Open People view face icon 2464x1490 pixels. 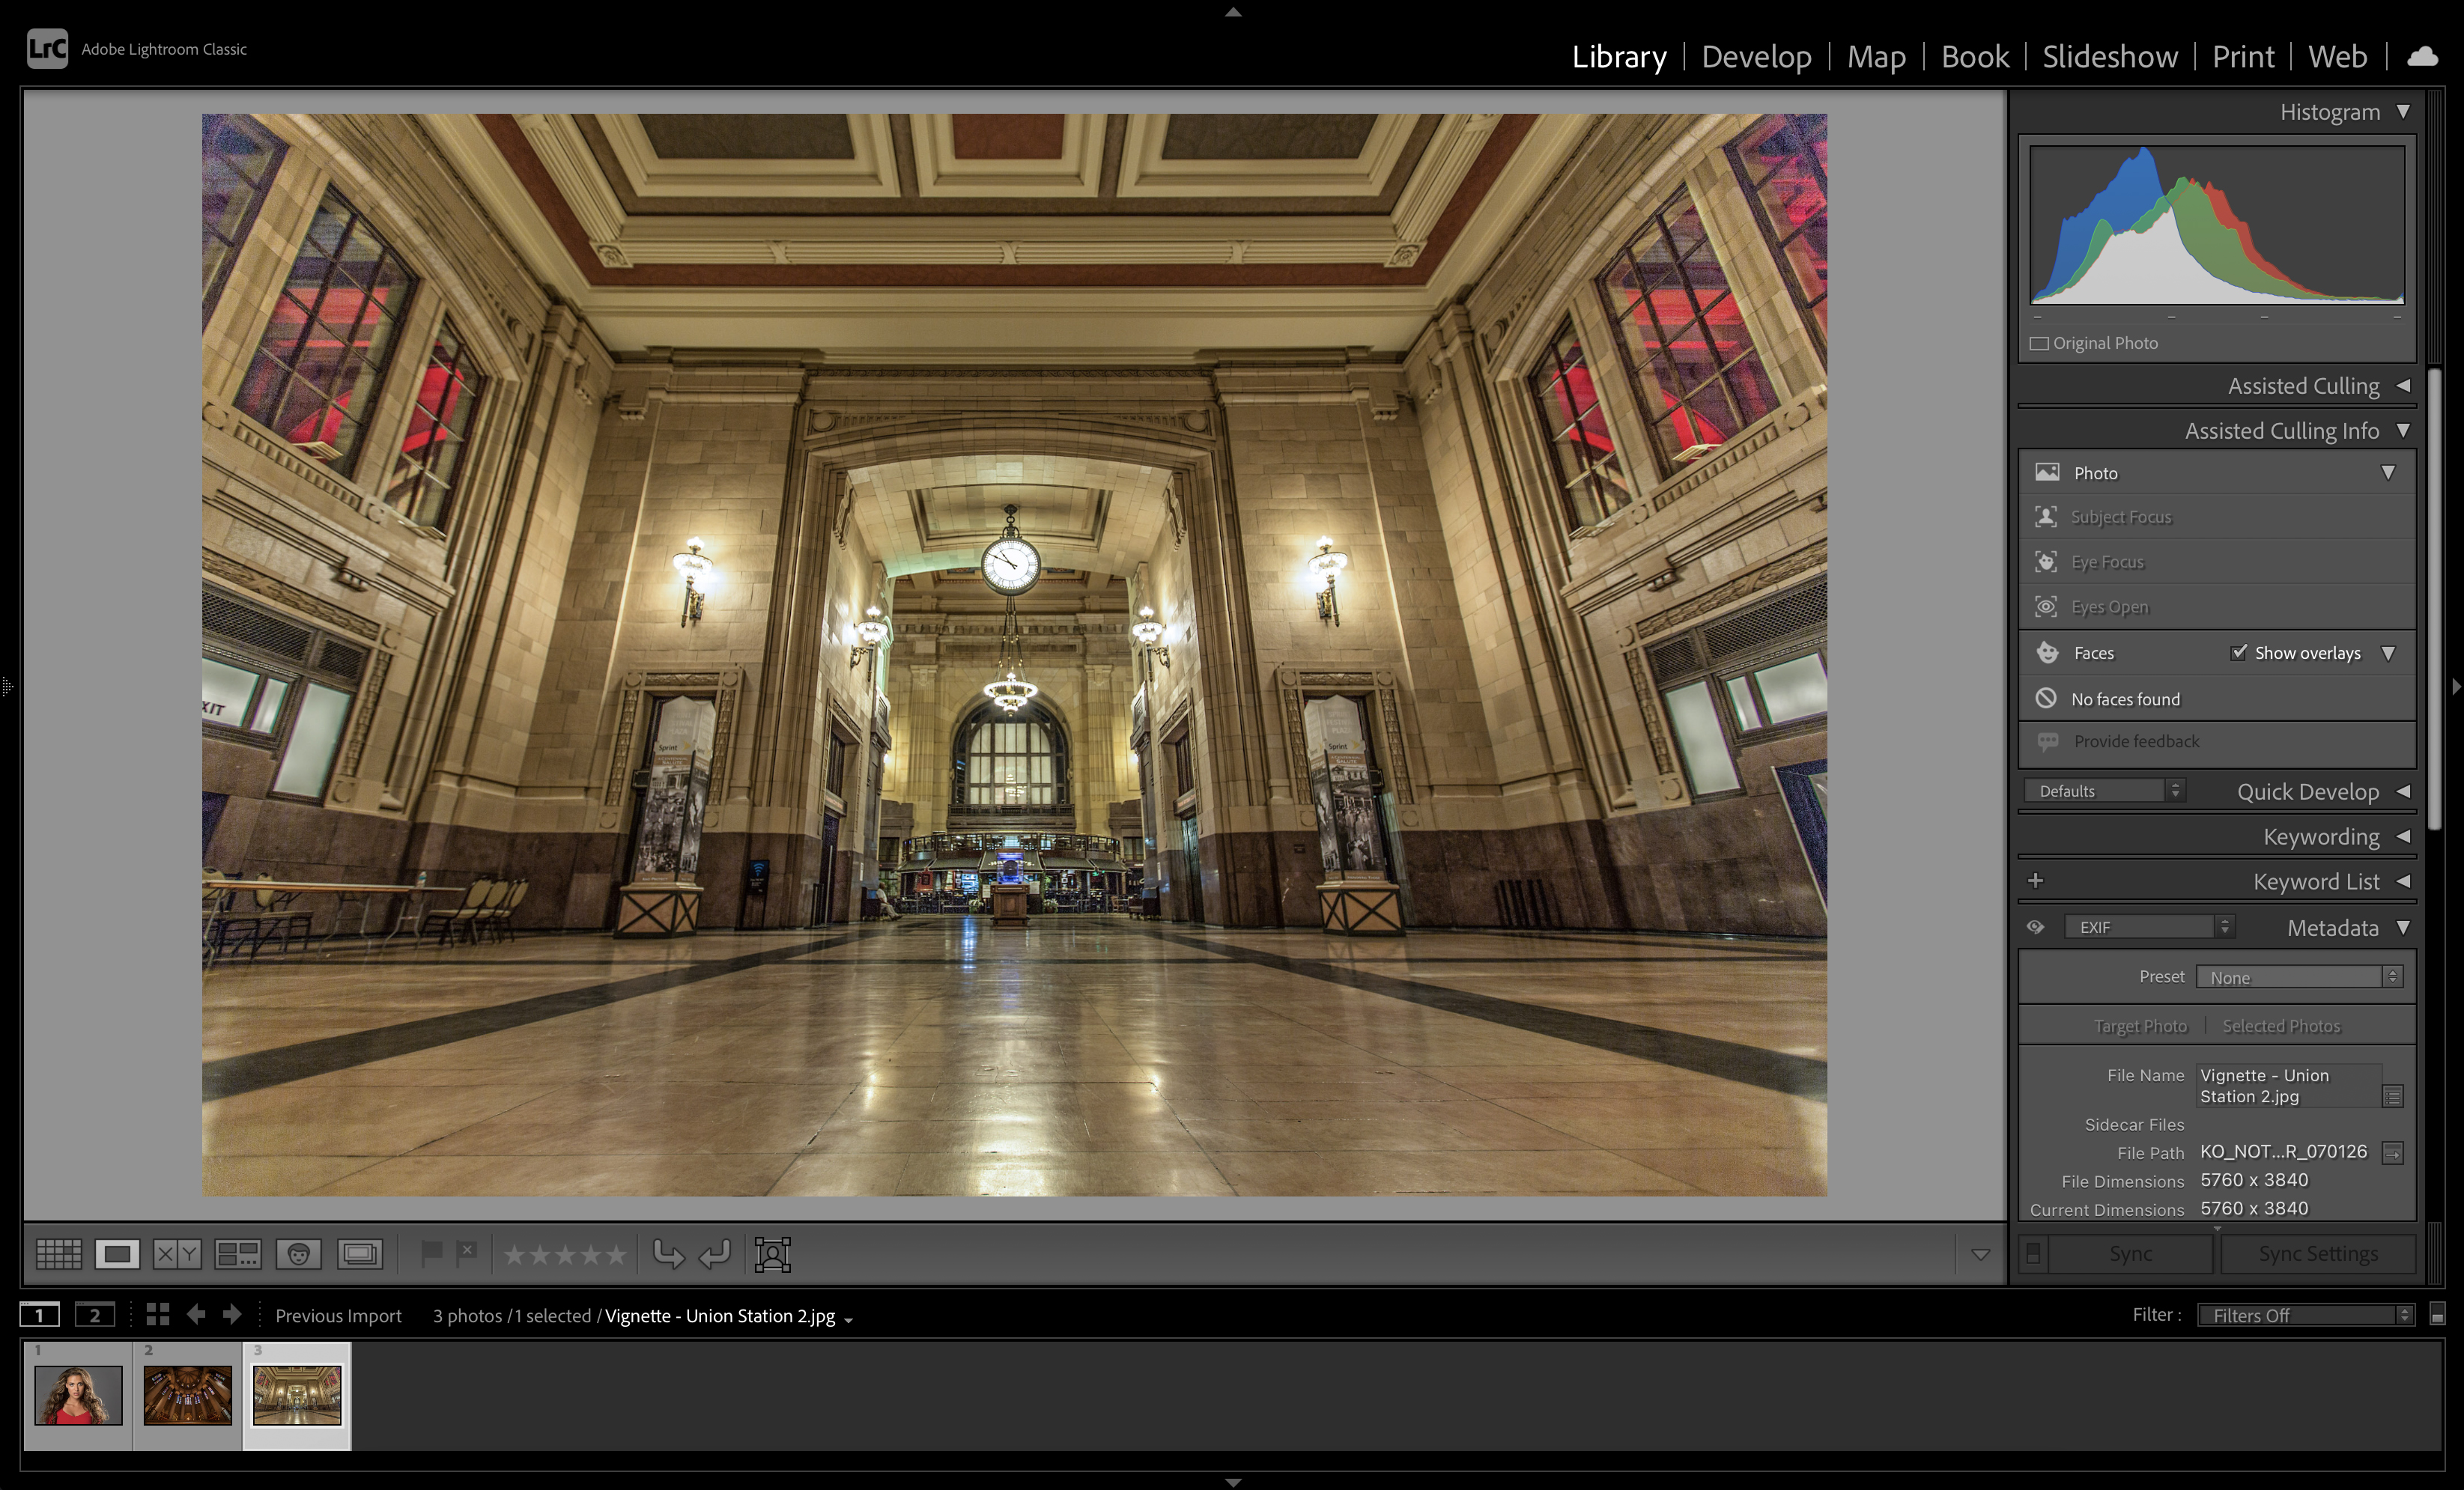[x=298, y=1254]
